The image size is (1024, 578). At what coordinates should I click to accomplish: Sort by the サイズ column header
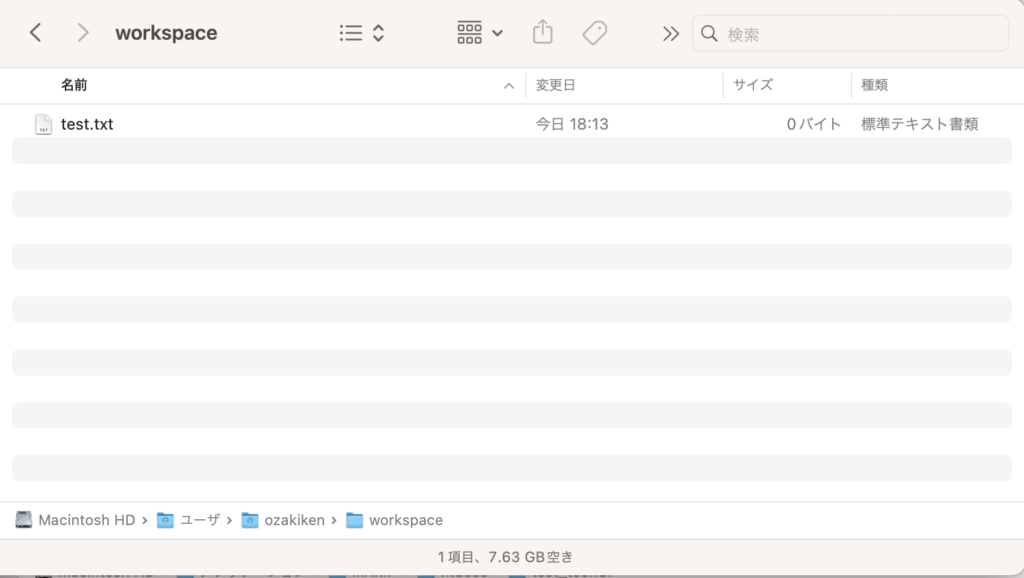753,86
